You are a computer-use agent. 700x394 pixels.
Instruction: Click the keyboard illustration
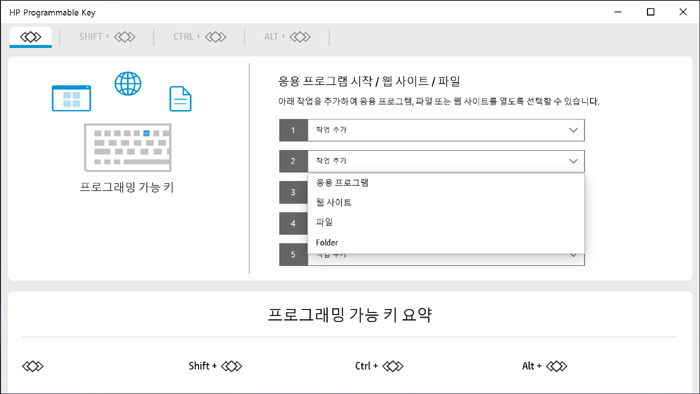coord(128,148)
